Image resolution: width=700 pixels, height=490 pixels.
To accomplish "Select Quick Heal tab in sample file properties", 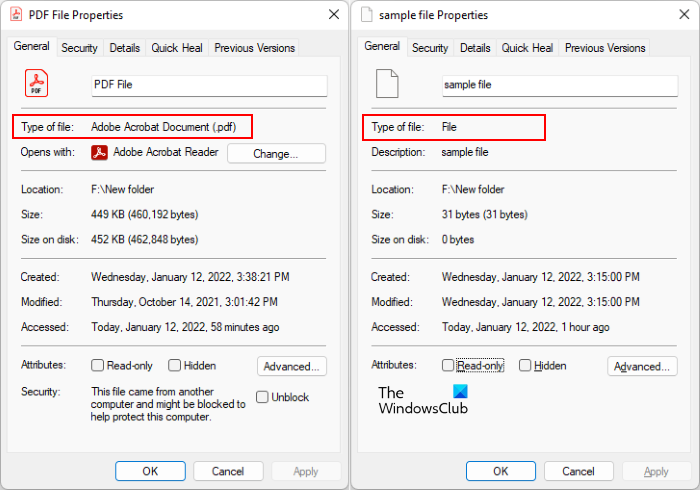I will click(x=527, y=48).
